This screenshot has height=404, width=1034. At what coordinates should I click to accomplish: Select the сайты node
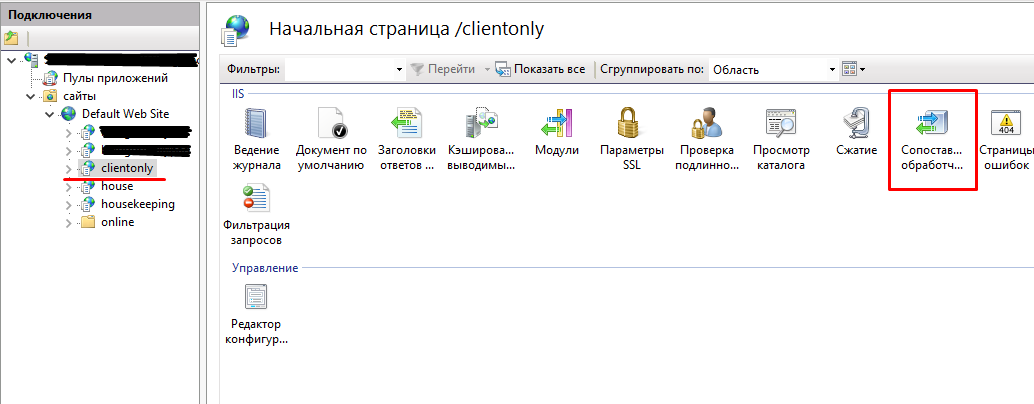coord(80,96)
